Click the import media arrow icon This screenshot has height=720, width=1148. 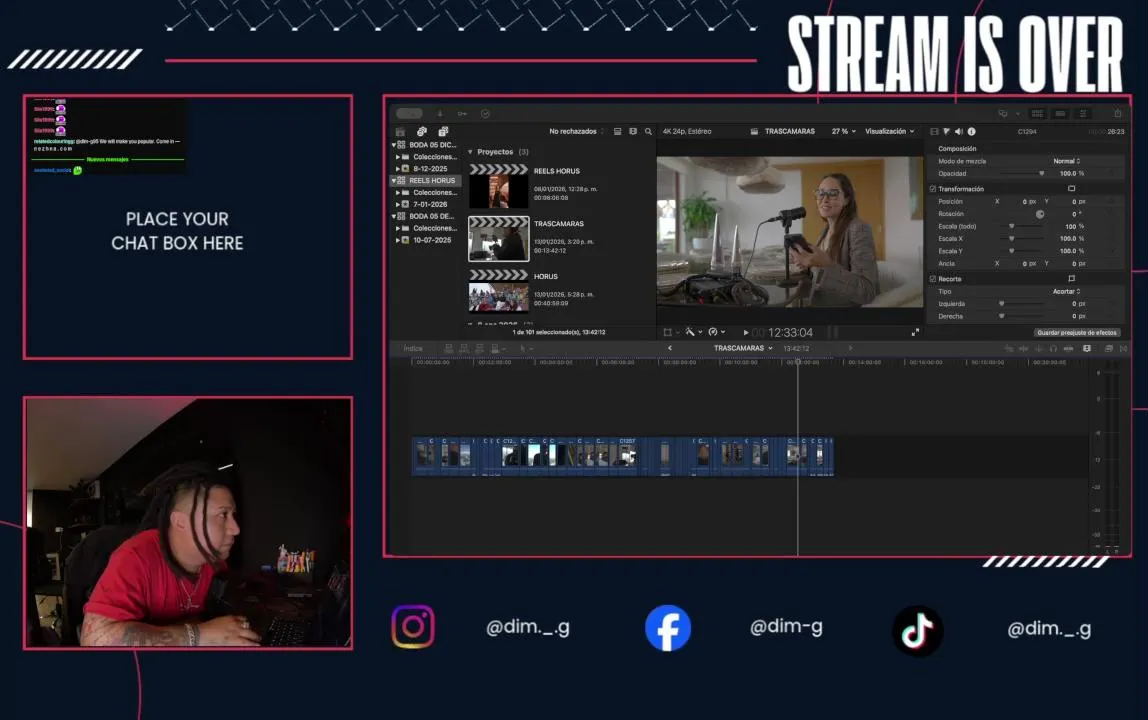(440, 114)
